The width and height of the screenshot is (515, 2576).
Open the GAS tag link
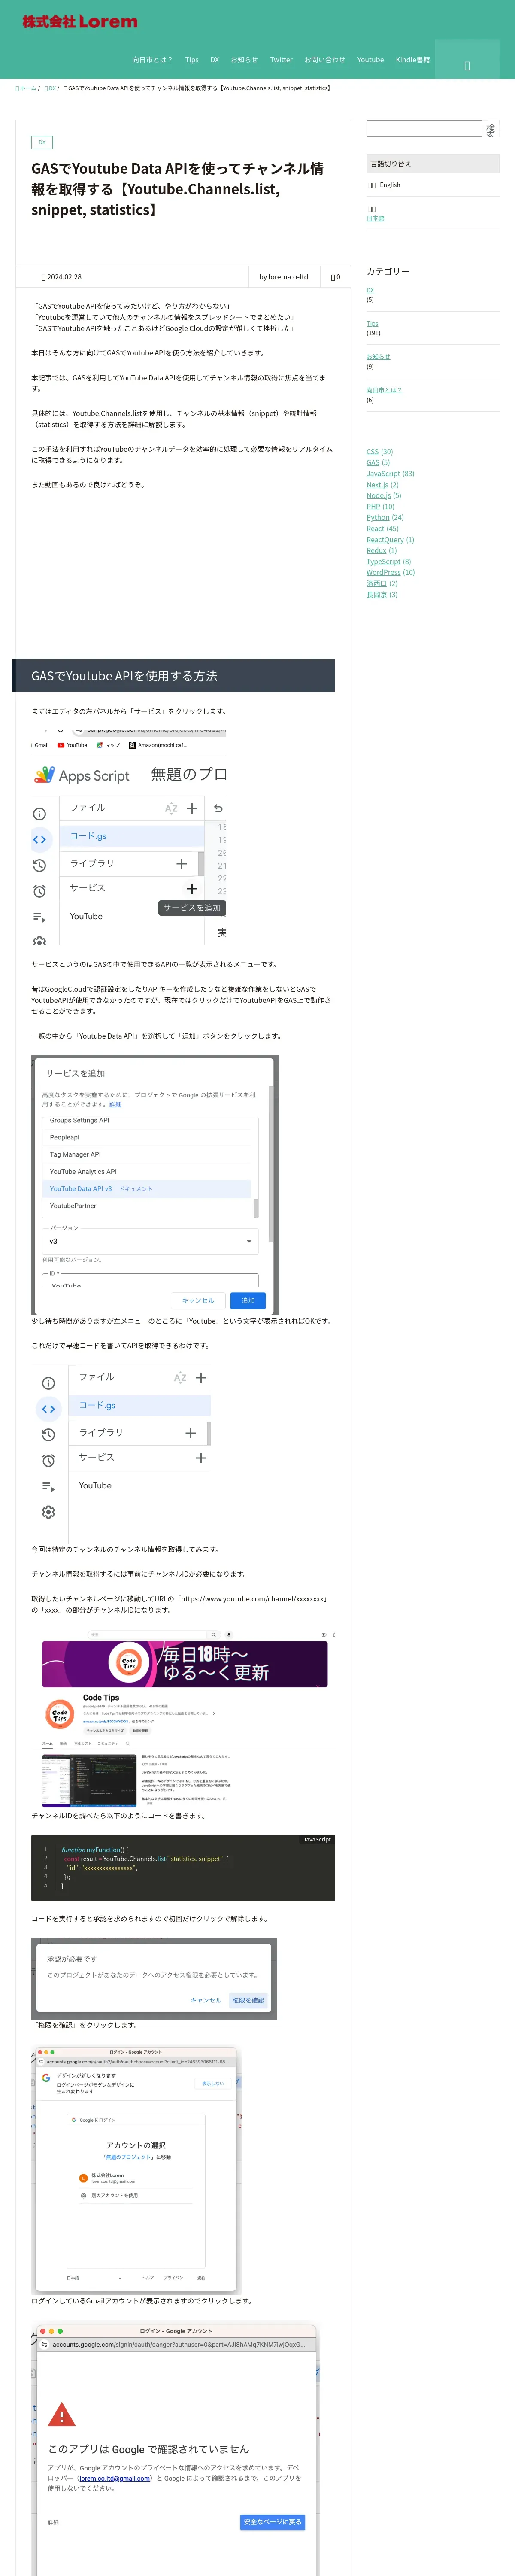pos(372,463)
